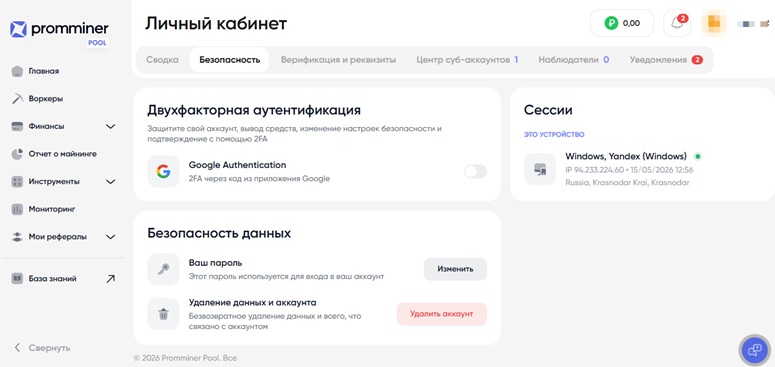Open the notifications bell

coord(677,23)
